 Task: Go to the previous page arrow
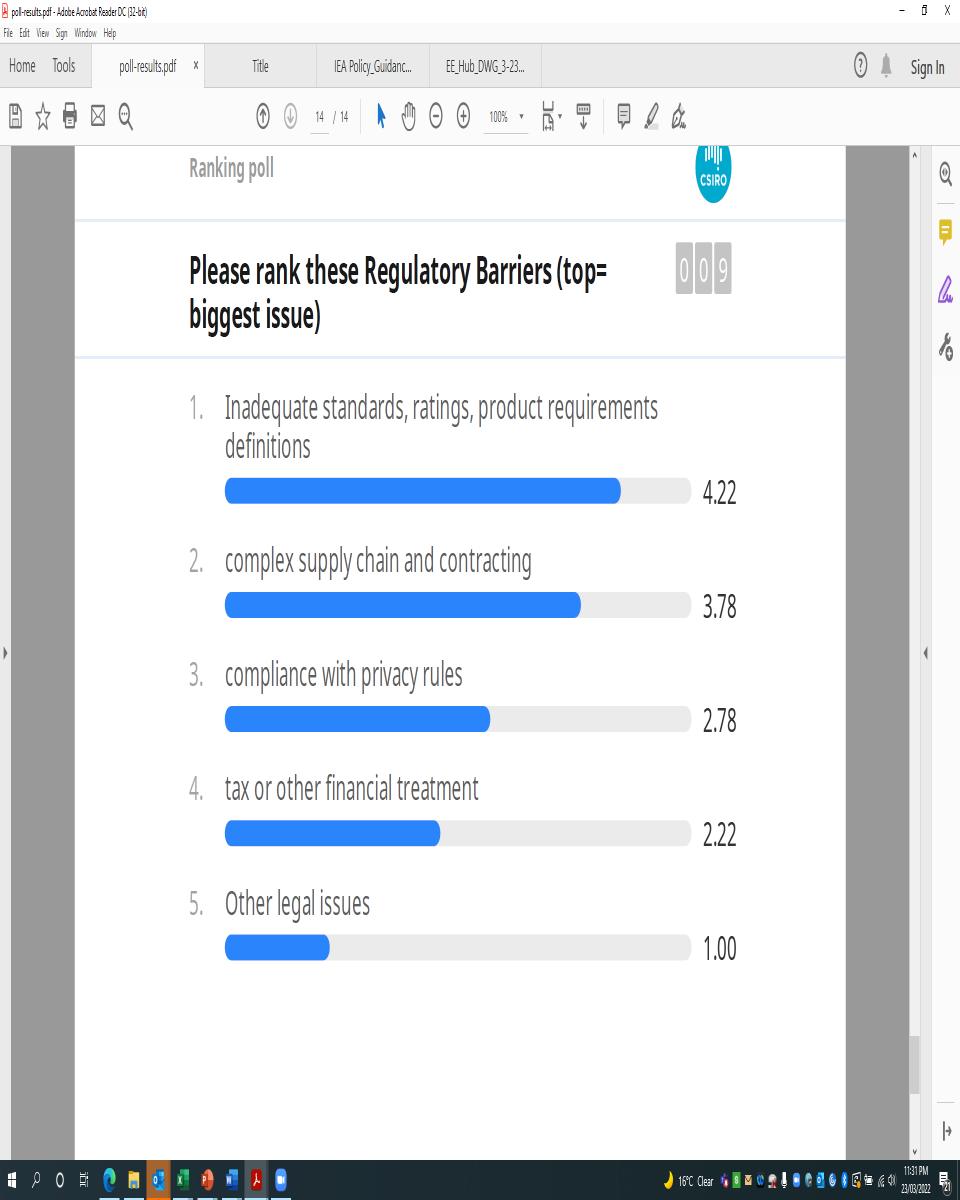pos(263,117)
